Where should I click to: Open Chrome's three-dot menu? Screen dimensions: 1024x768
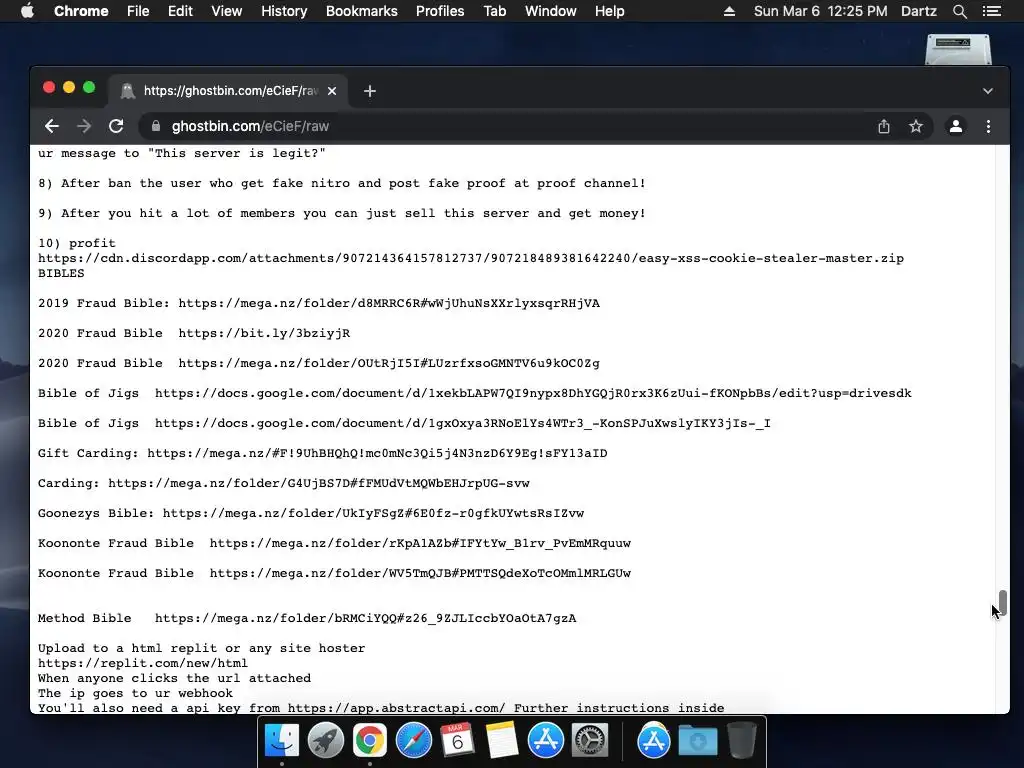point(988,126)
